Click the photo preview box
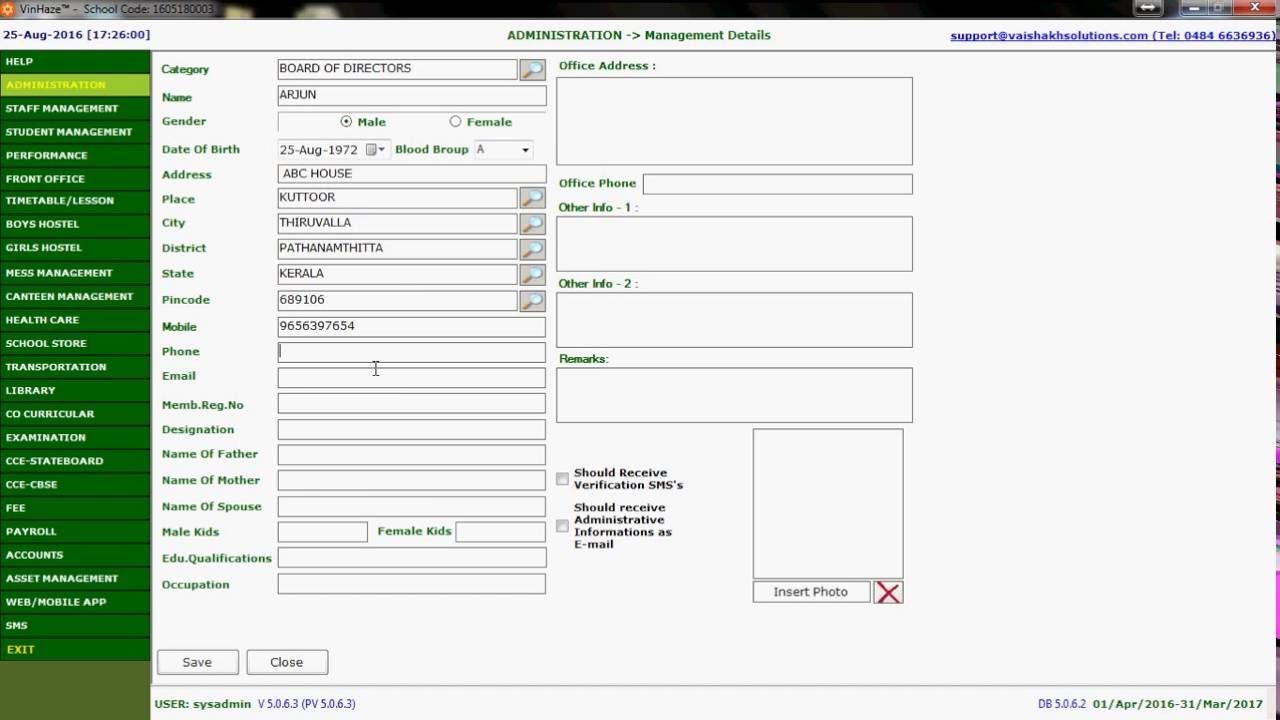 (x=828, y=503)
